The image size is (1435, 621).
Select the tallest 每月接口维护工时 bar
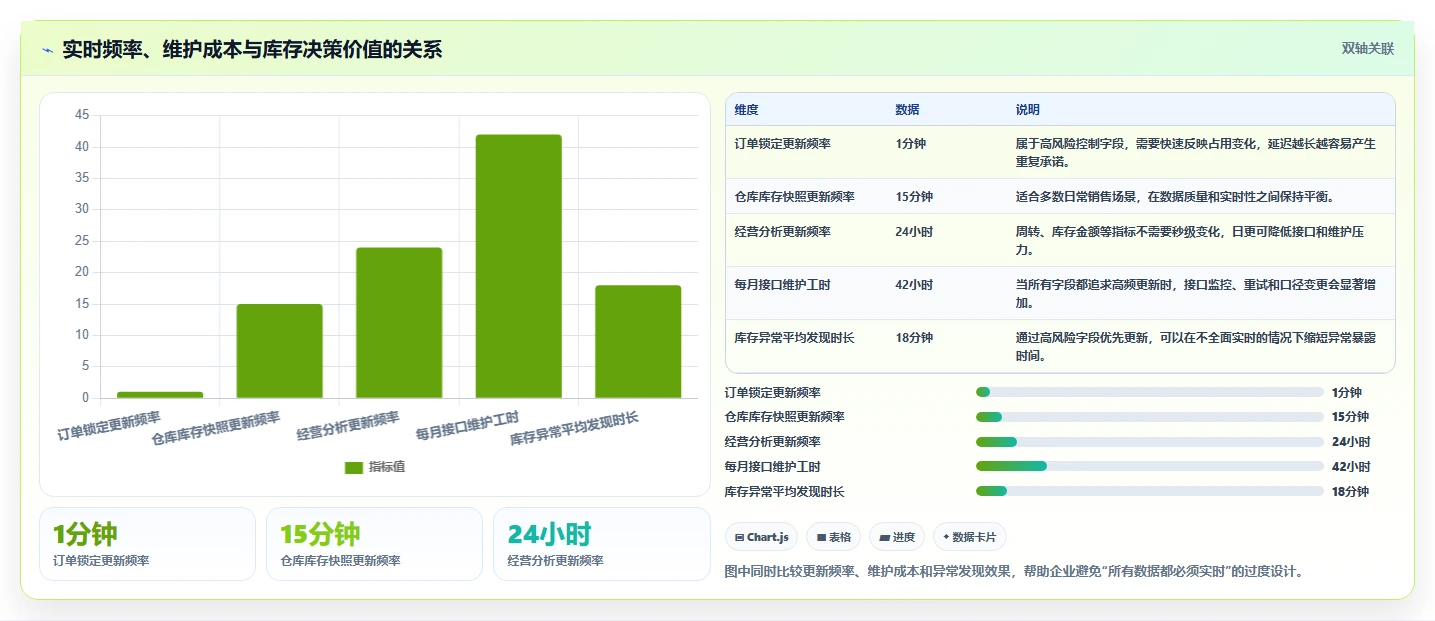[x=518, y=266]
